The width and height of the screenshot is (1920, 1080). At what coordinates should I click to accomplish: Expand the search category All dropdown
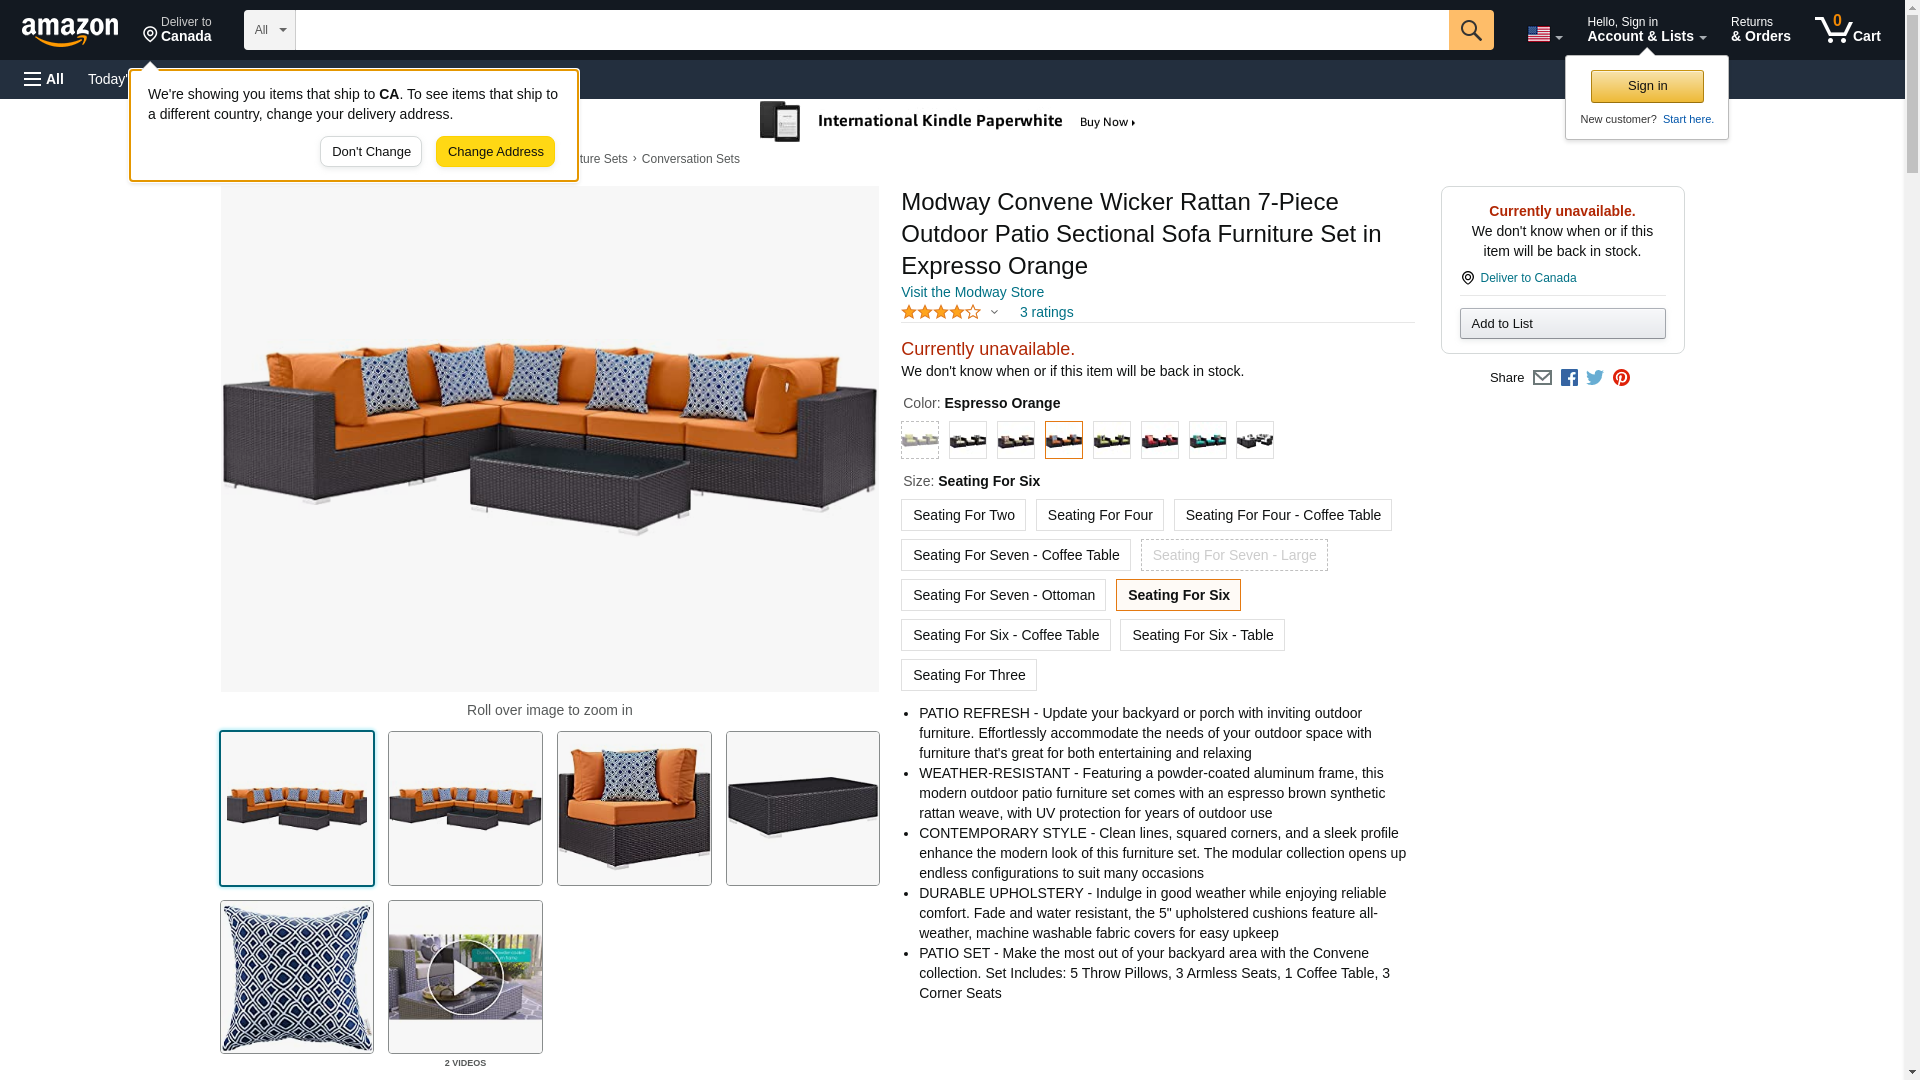(x=269, y=30)
